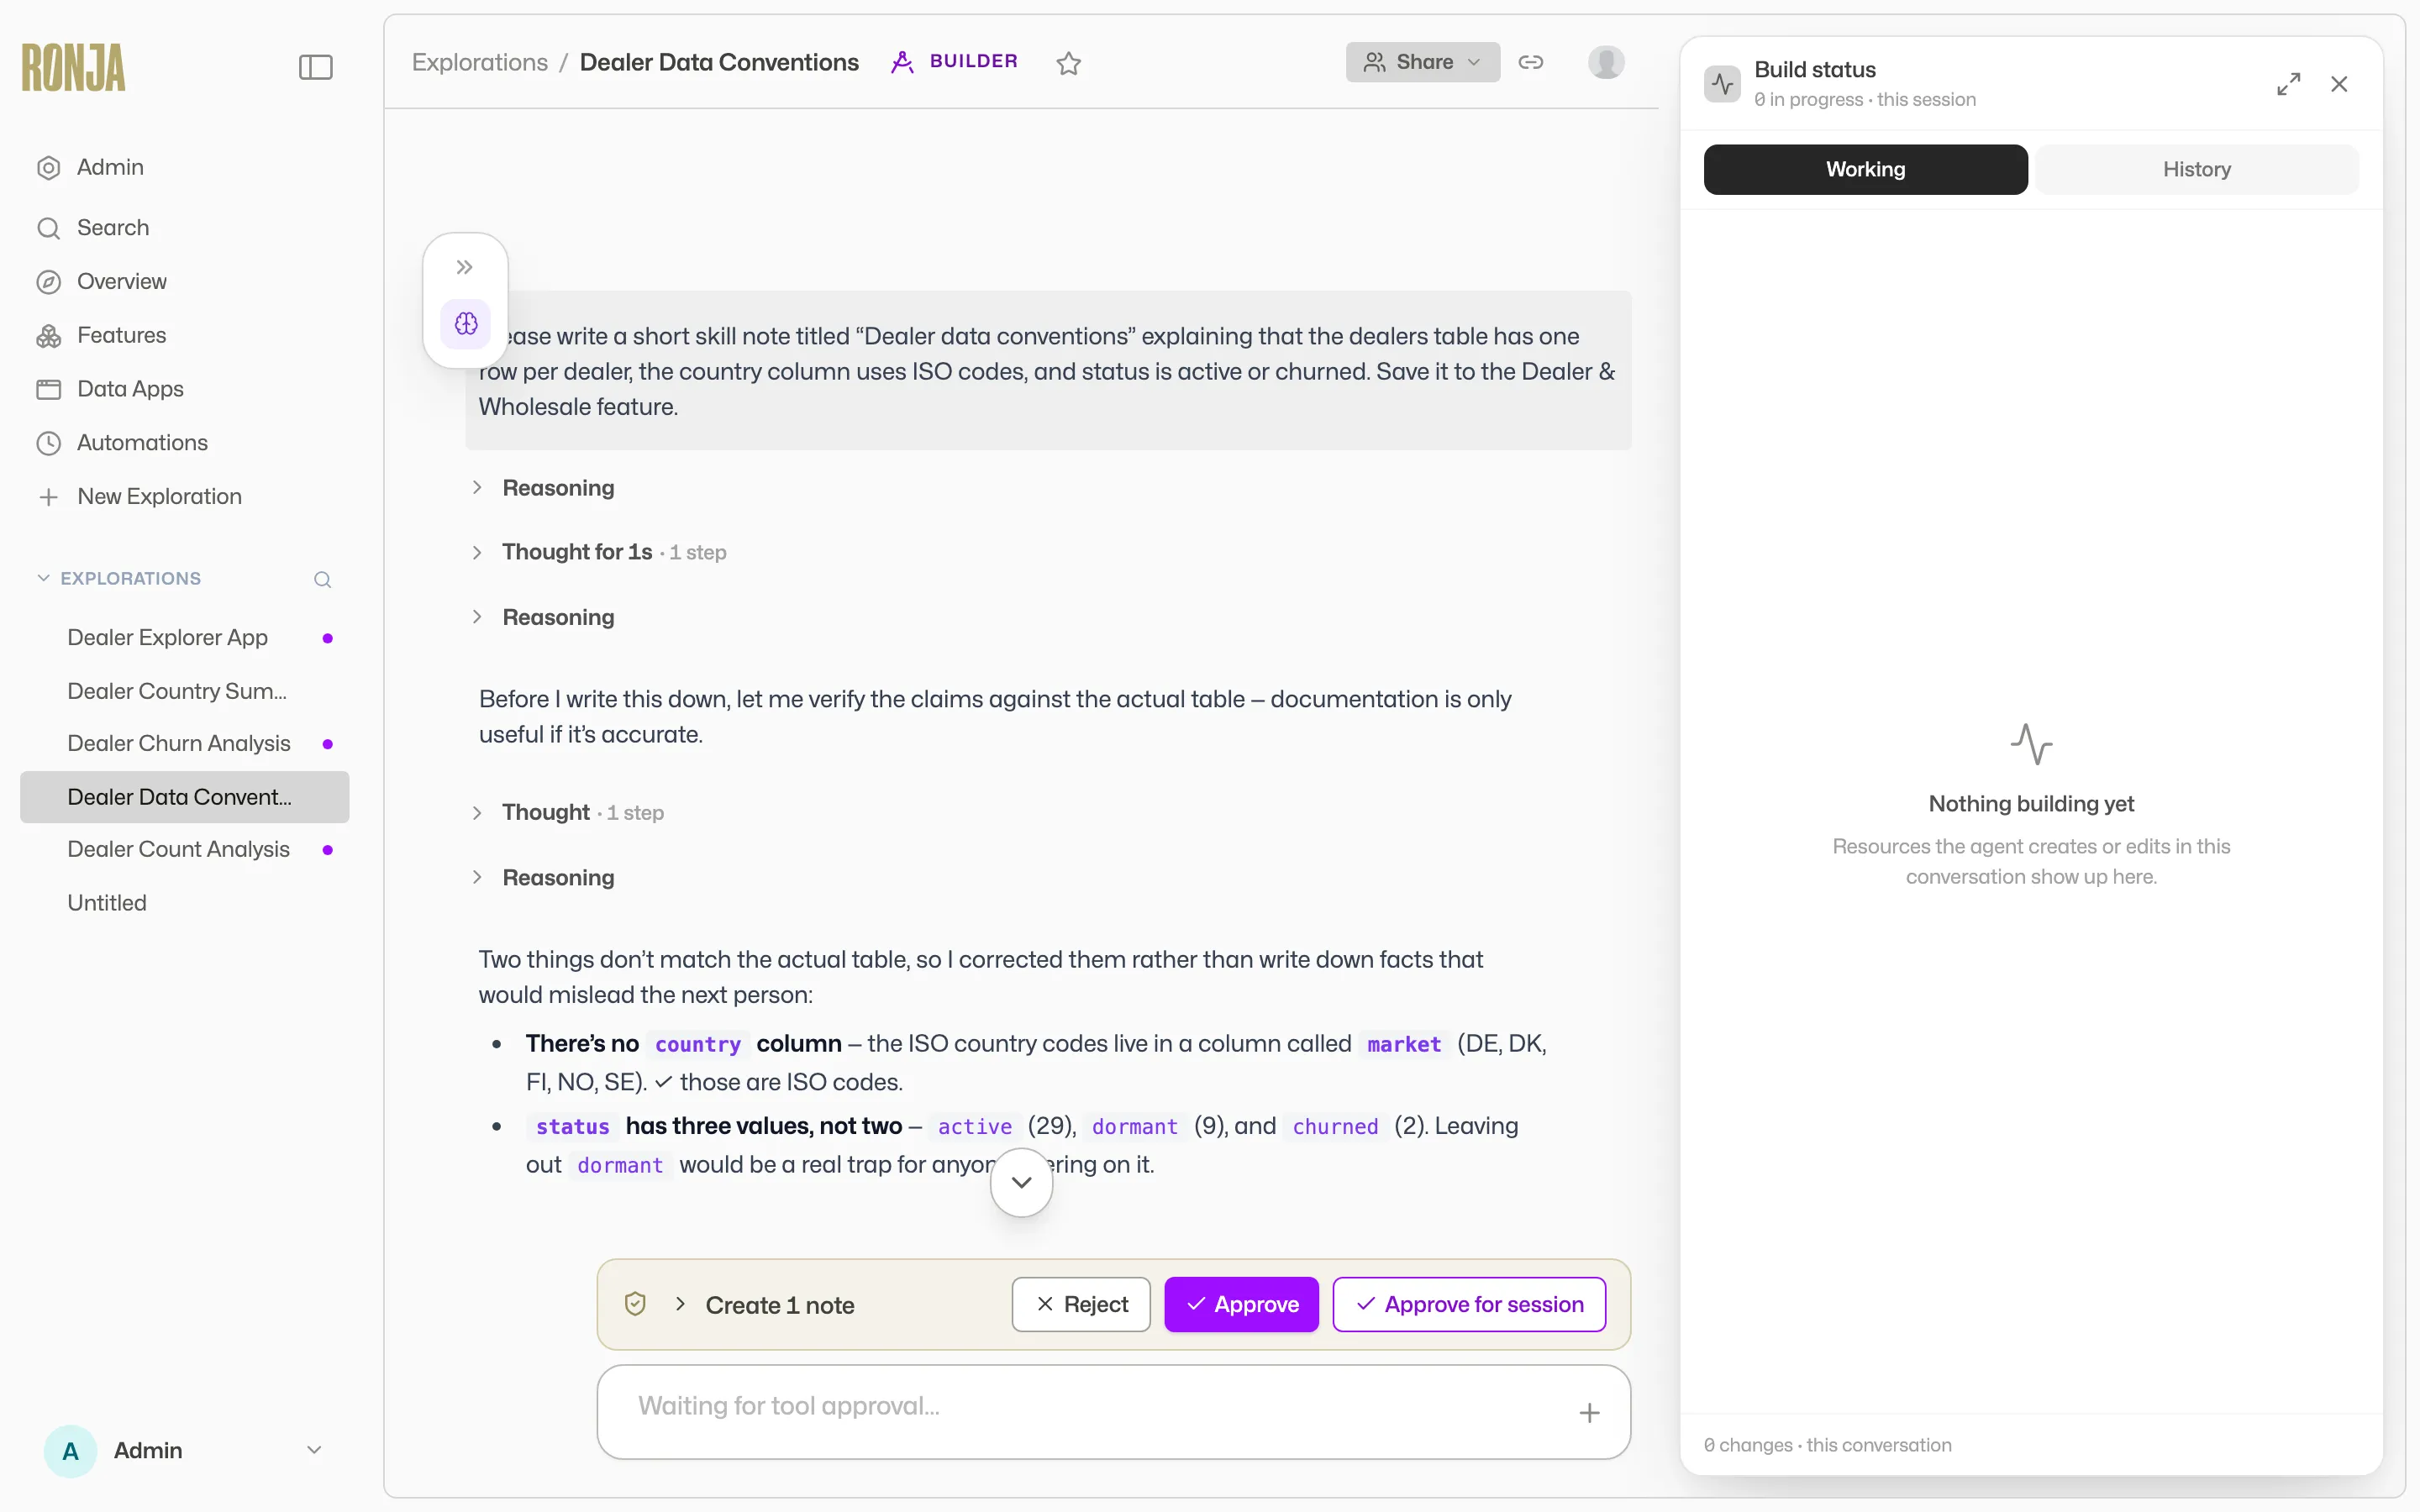The height and width of the screenshot is (1512, 2420).
Task: Click the 'active' code token
Action: click(974, 1126)
